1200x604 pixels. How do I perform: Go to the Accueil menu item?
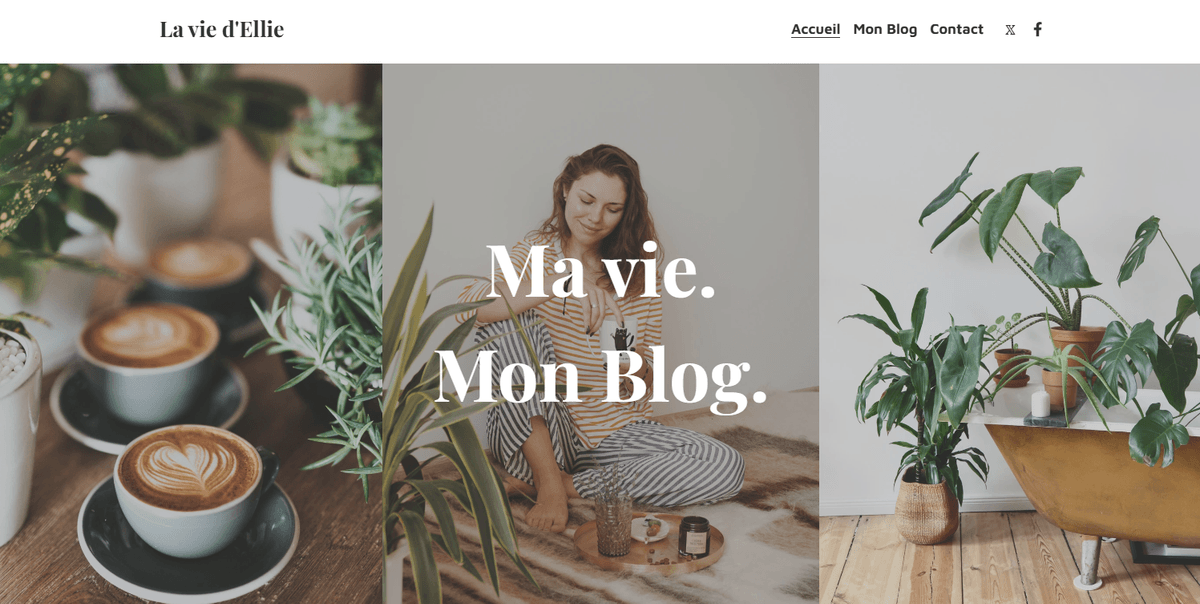pyautogui.click(x=816, y=29)
